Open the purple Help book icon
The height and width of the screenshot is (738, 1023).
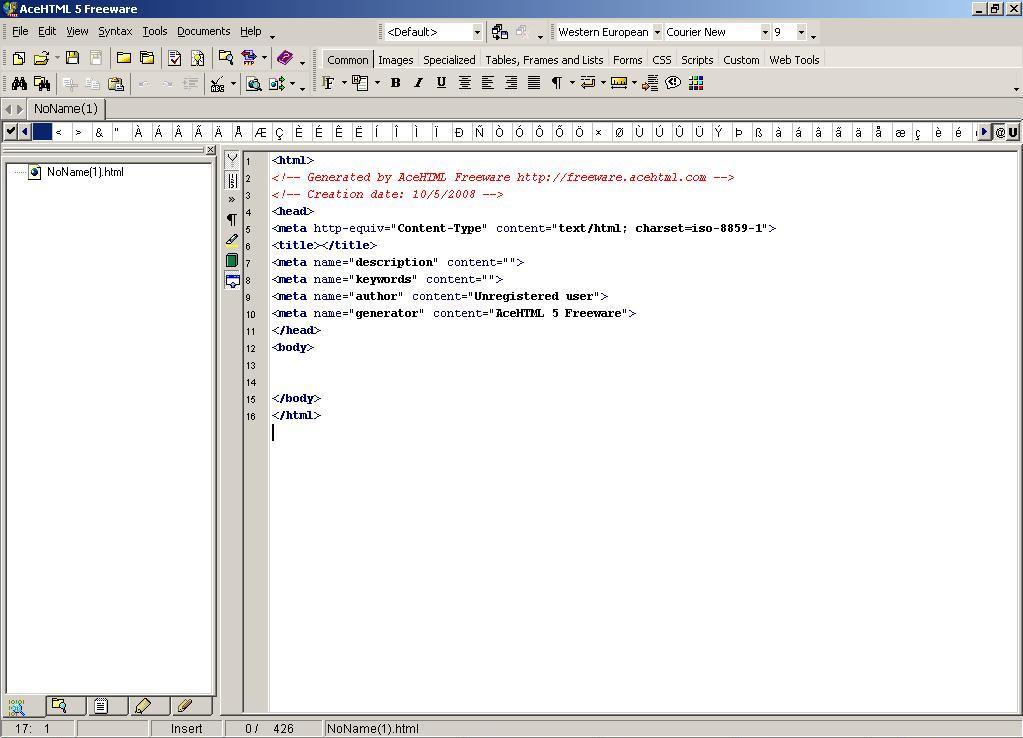click(285, 58)
